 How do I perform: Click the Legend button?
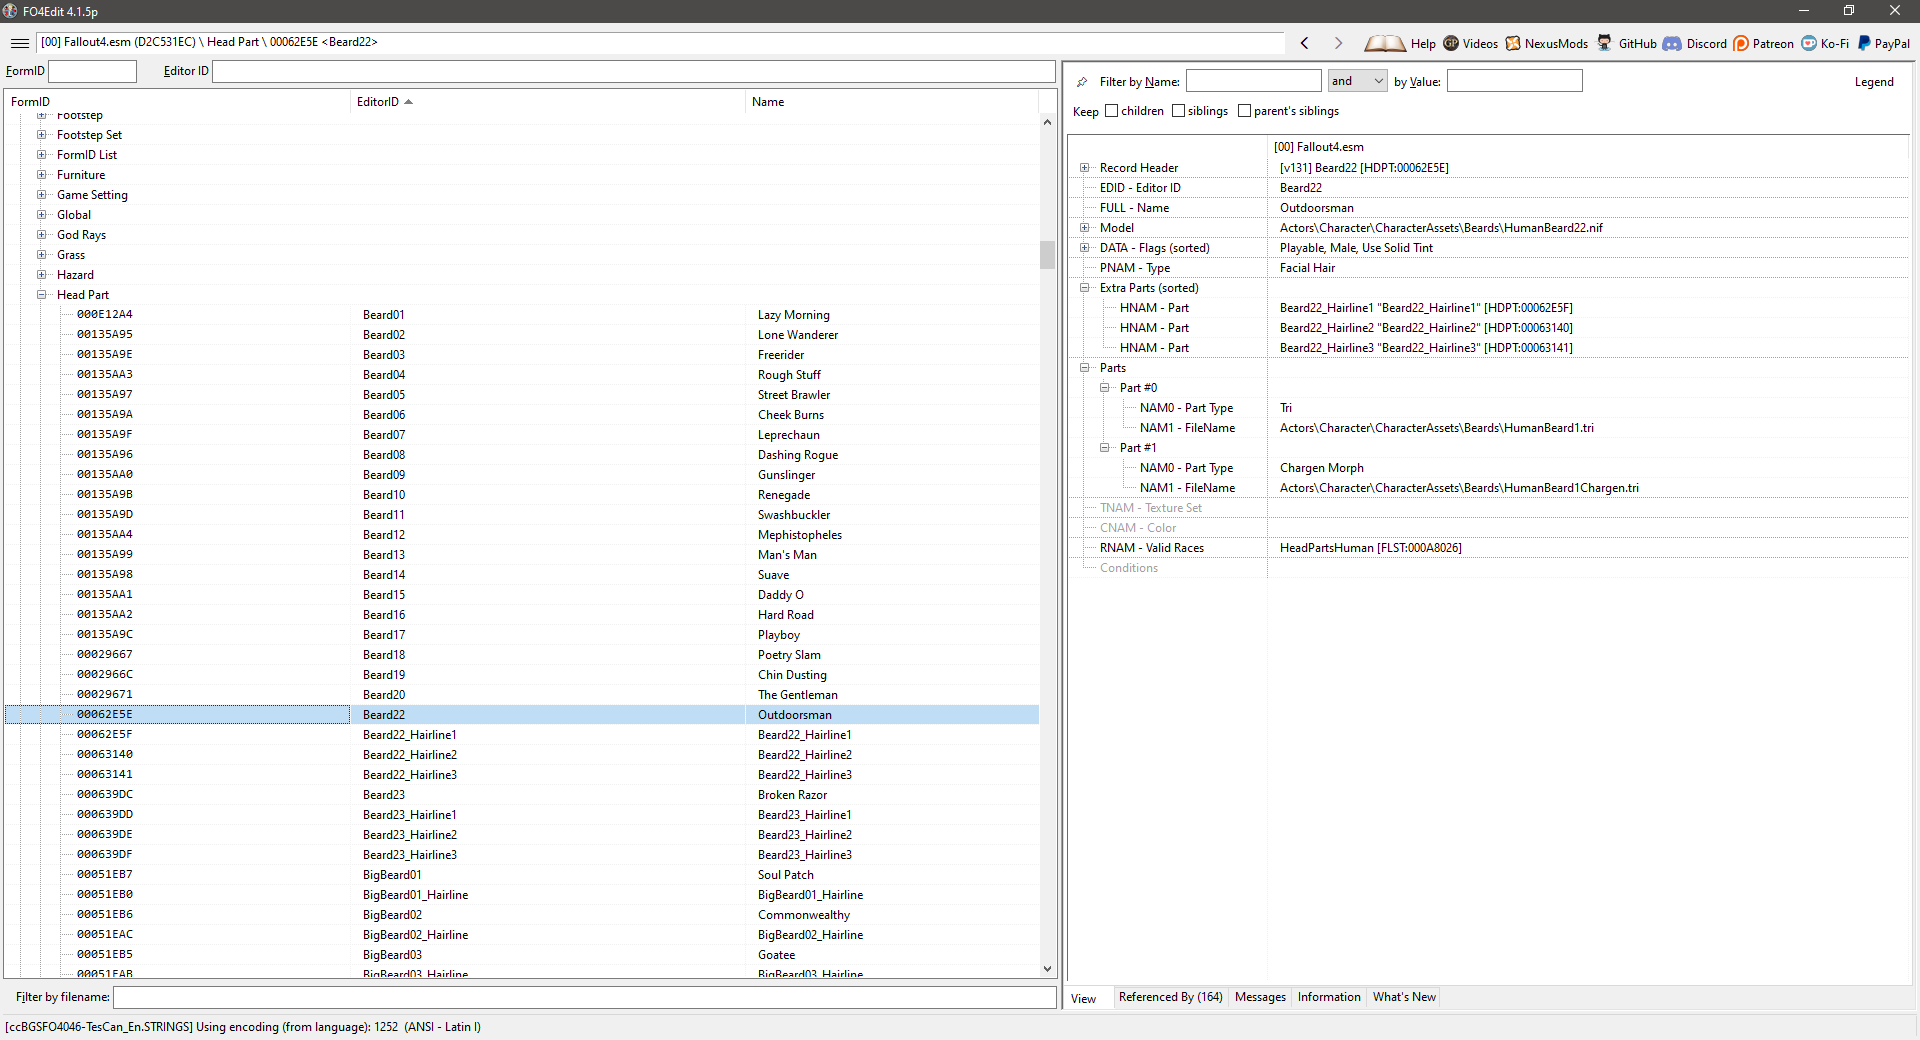tap(1874, 82)
